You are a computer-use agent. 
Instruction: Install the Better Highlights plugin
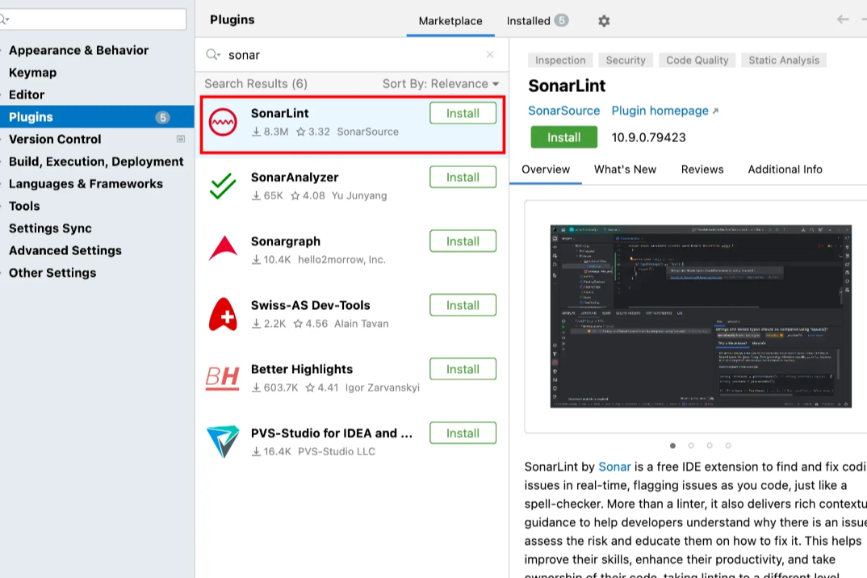tap(463, 369)
